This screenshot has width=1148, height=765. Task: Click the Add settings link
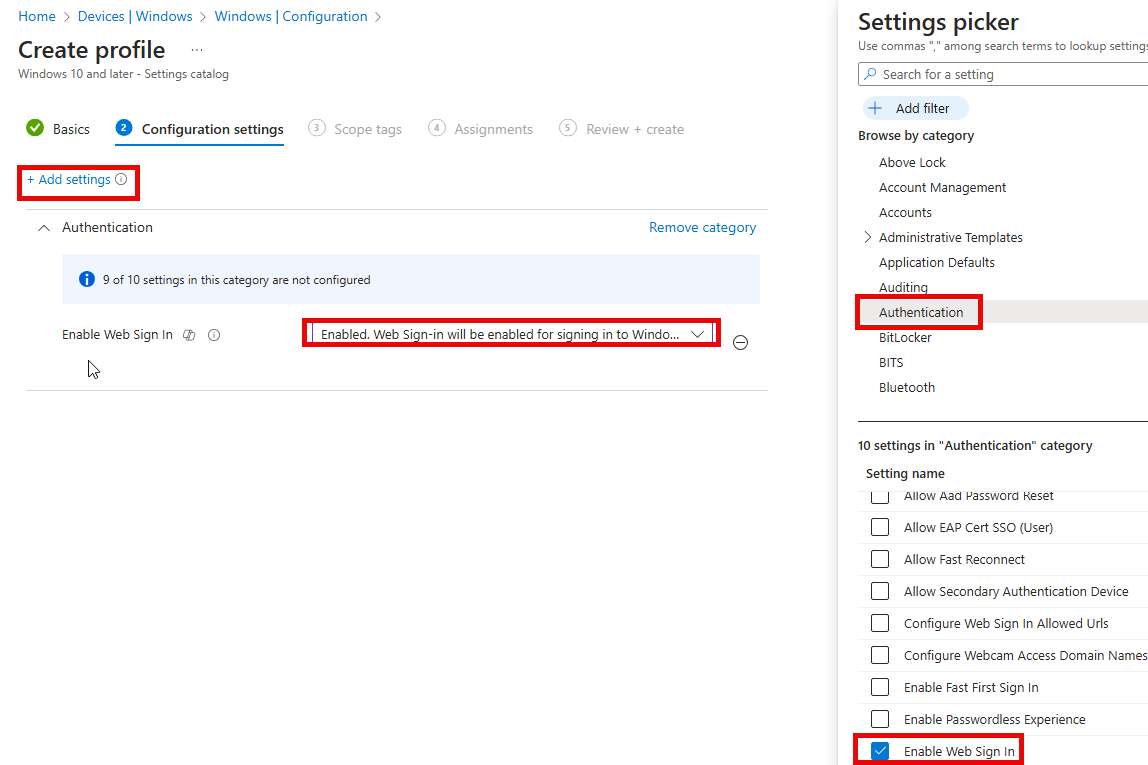(x=69, y=180)
